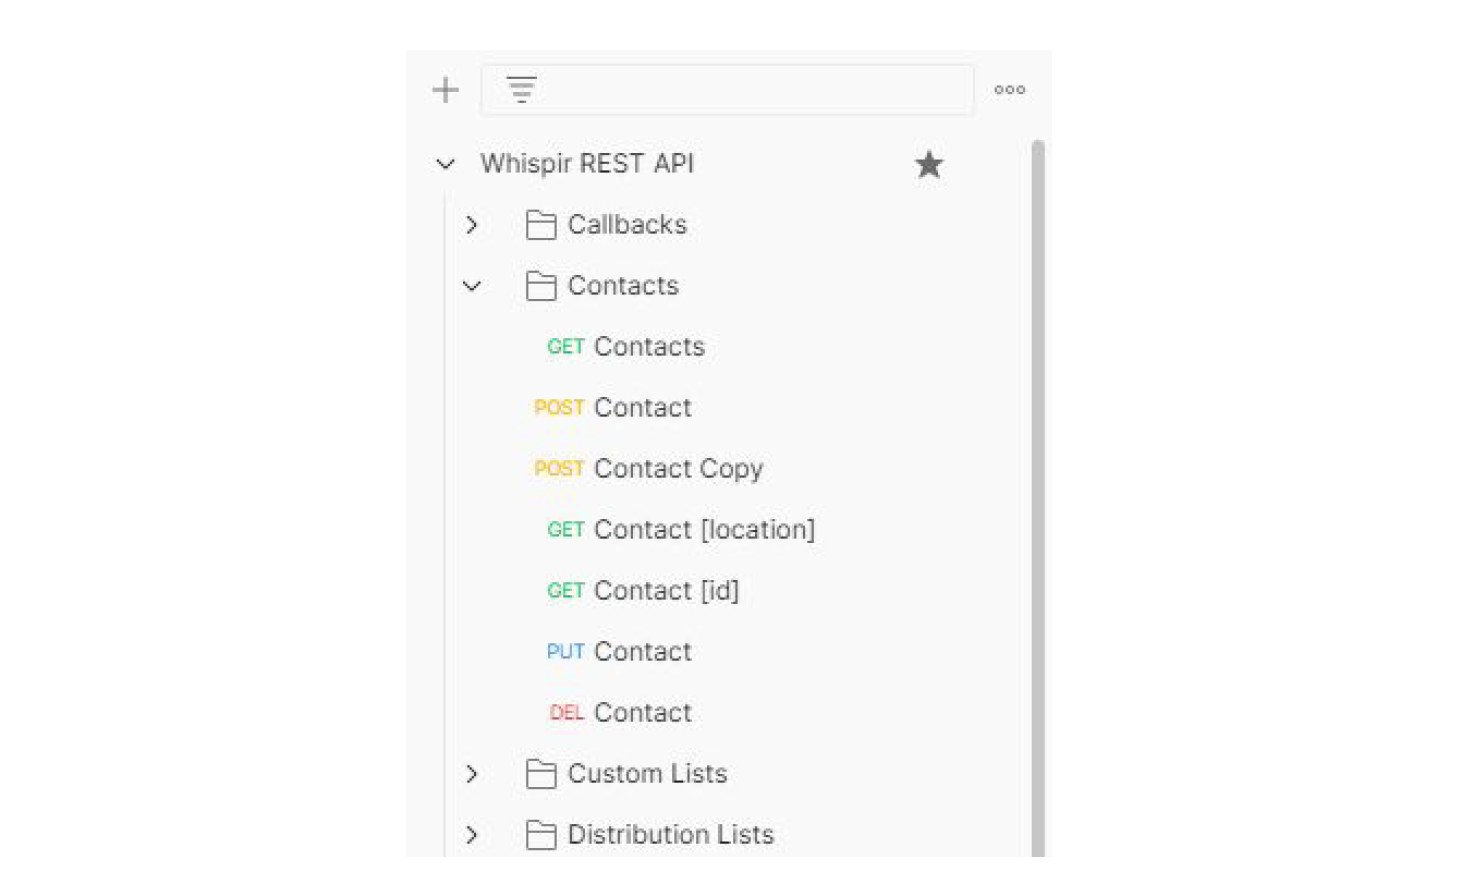Open the POST Contact Copy request
Image resolution: width=1466 pixels, height=882 pixels.
click(677, 469)
